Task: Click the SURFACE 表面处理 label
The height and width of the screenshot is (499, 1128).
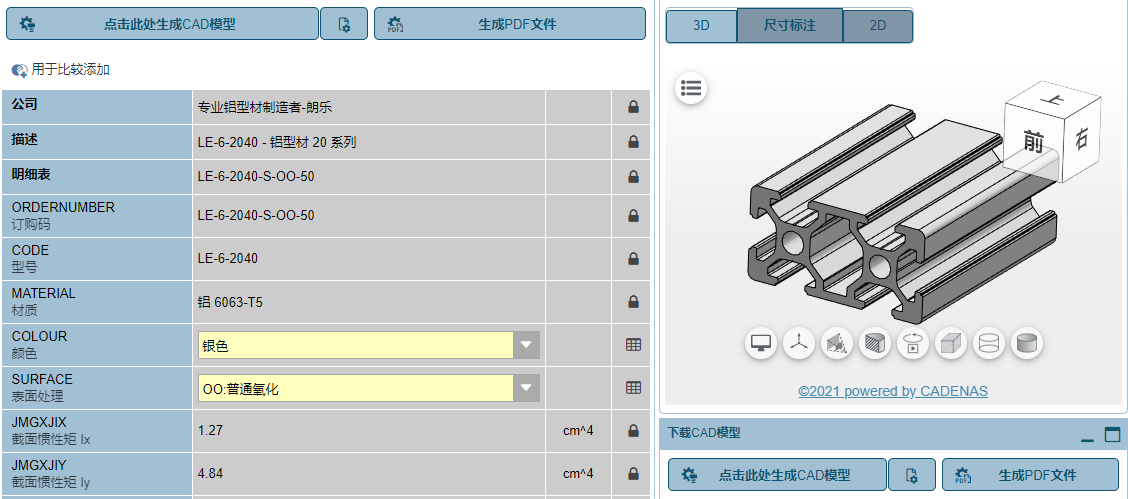Action: 42,388
